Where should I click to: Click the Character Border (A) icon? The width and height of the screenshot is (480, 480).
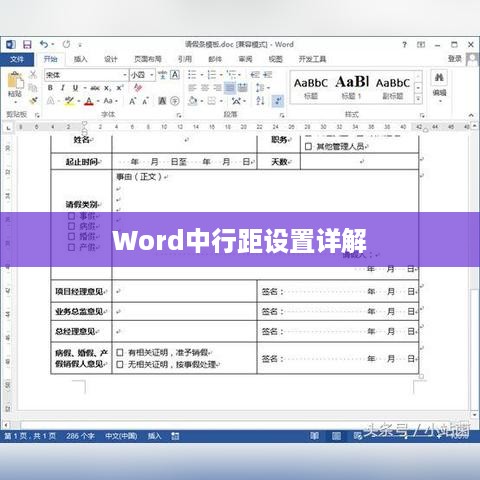175,75
